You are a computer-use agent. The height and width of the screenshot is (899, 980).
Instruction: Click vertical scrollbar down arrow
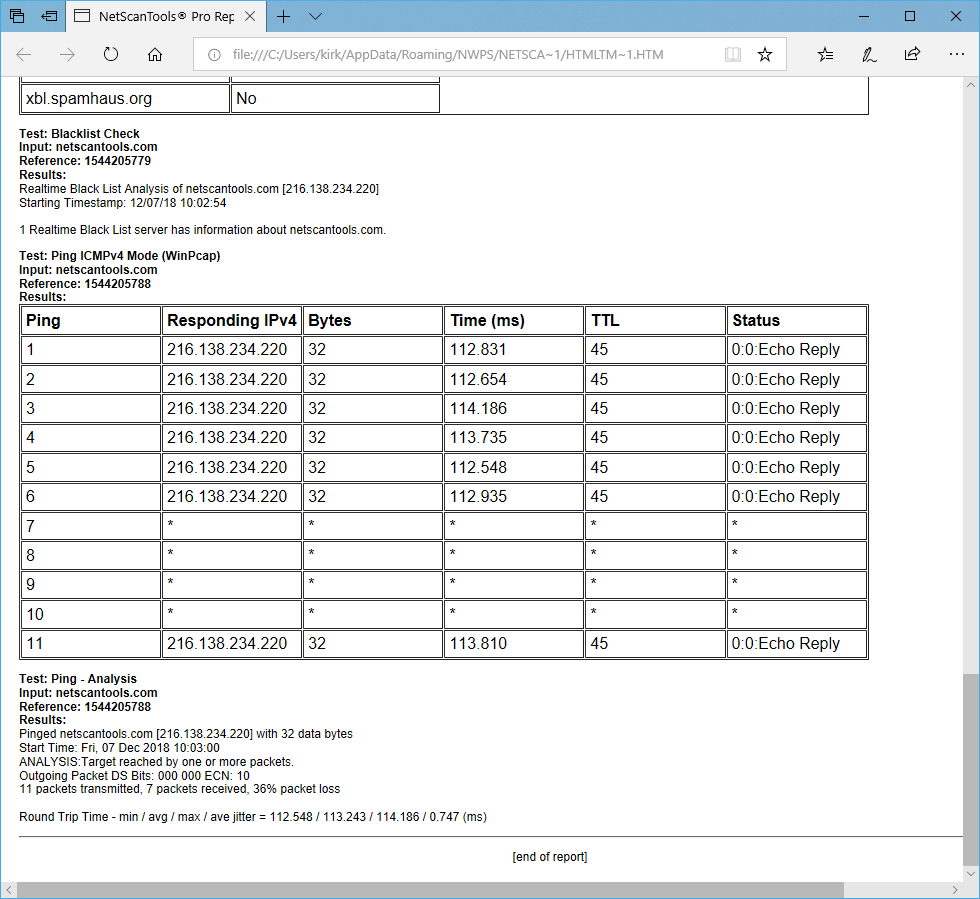tap(971, 873)
